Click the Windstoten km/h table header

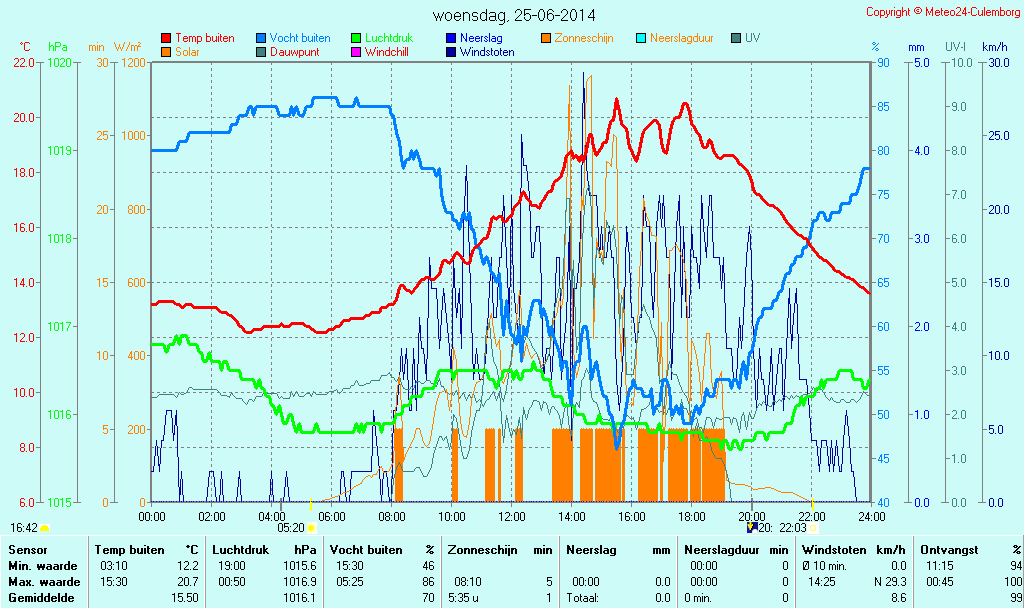tap(854, 549)
